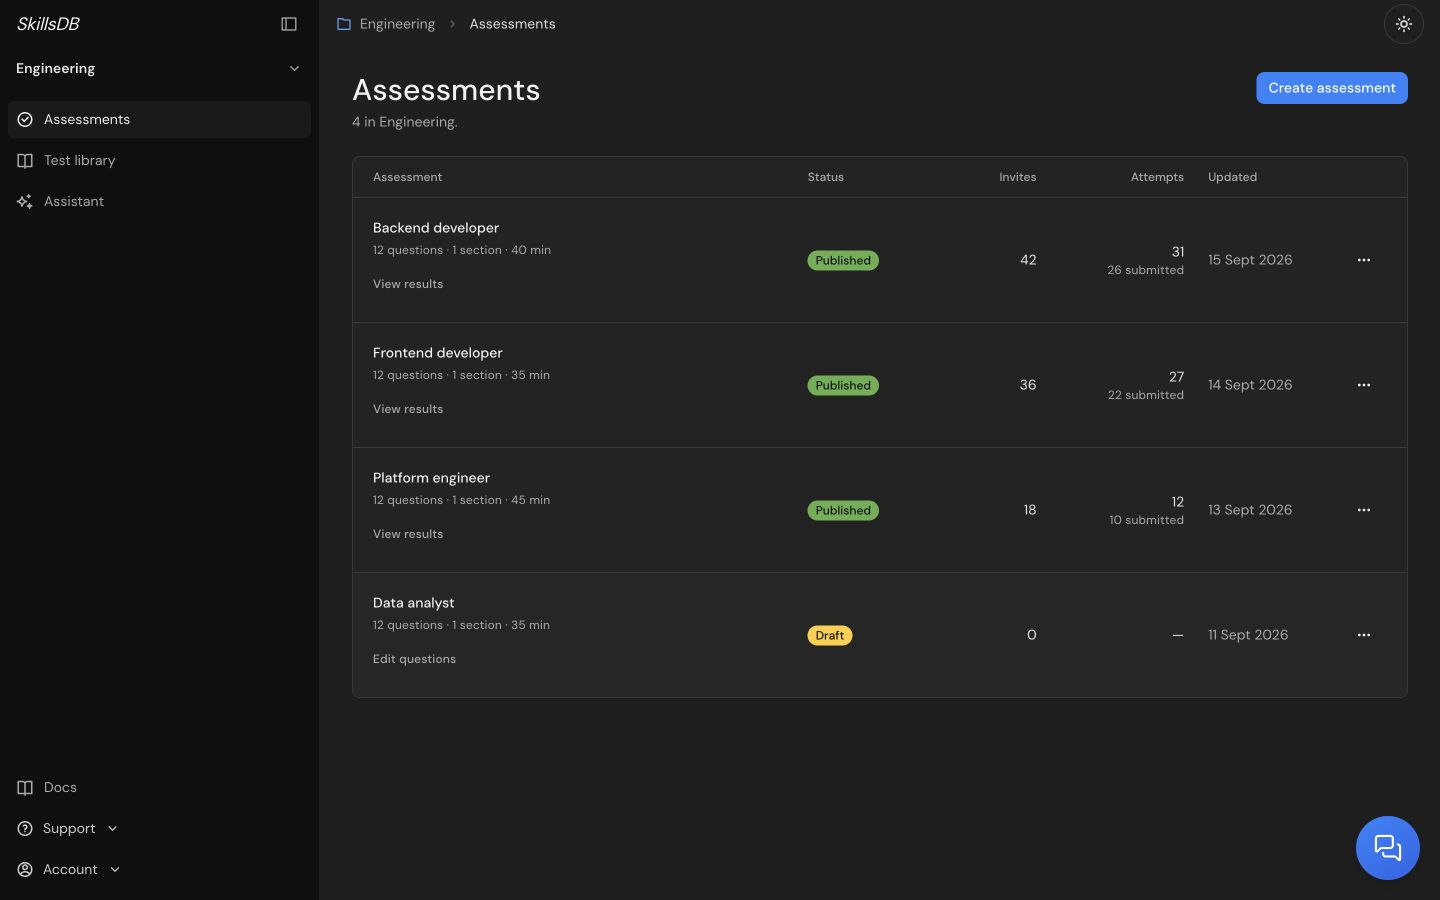Click the Published badge for Backend developer

point(843,260)
